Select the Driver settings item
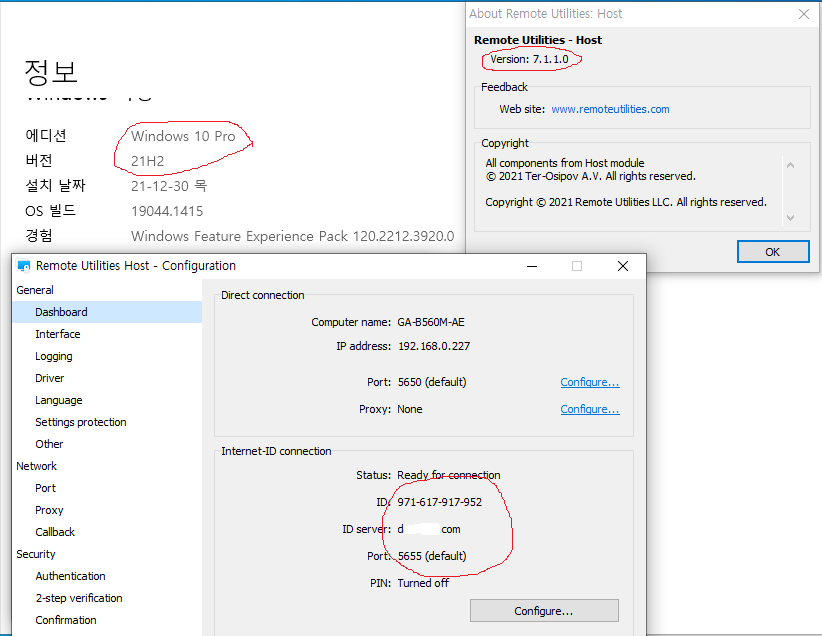The image size is (822, 636). (50, 378)
